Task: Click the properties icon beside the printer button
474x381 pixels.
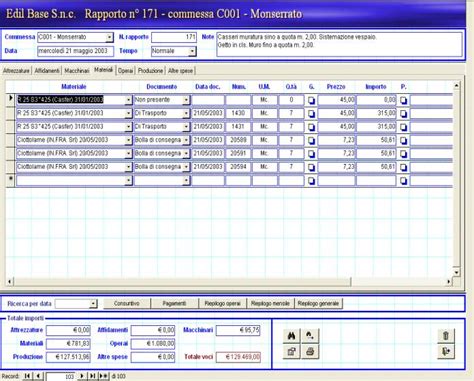Action: [x=292, y=352]
